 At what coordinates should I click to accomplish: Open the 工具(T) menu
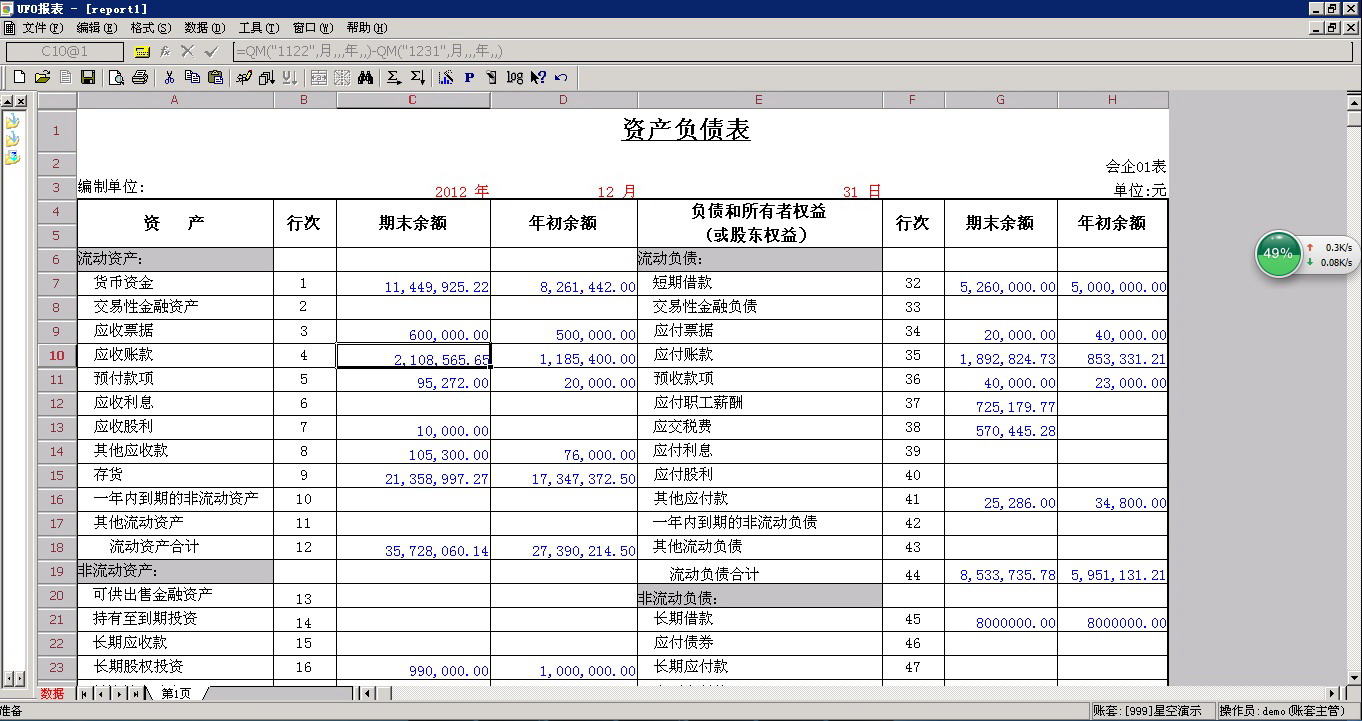pos(259,28)
